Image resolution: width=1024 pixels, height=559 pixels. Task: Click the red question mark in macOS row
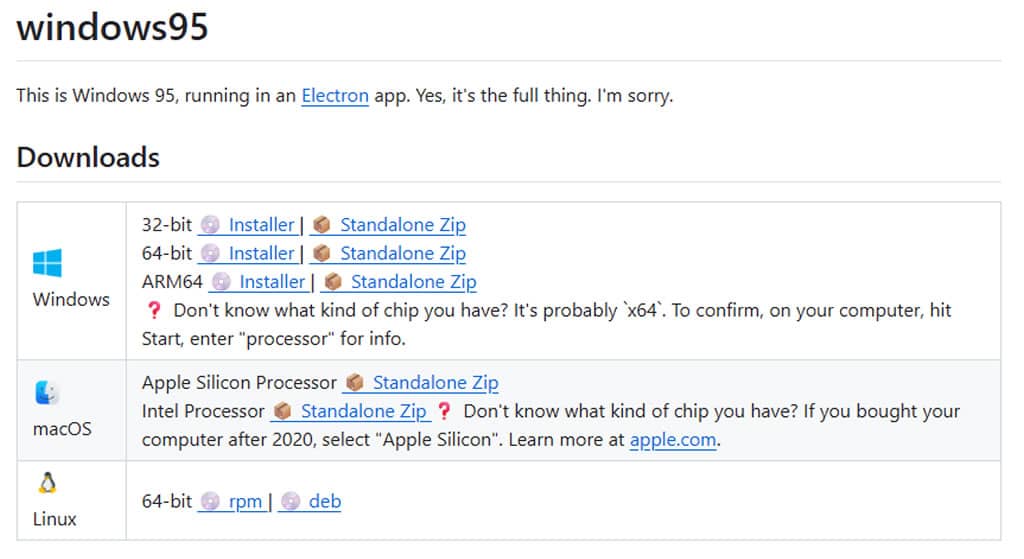(444, 411)
